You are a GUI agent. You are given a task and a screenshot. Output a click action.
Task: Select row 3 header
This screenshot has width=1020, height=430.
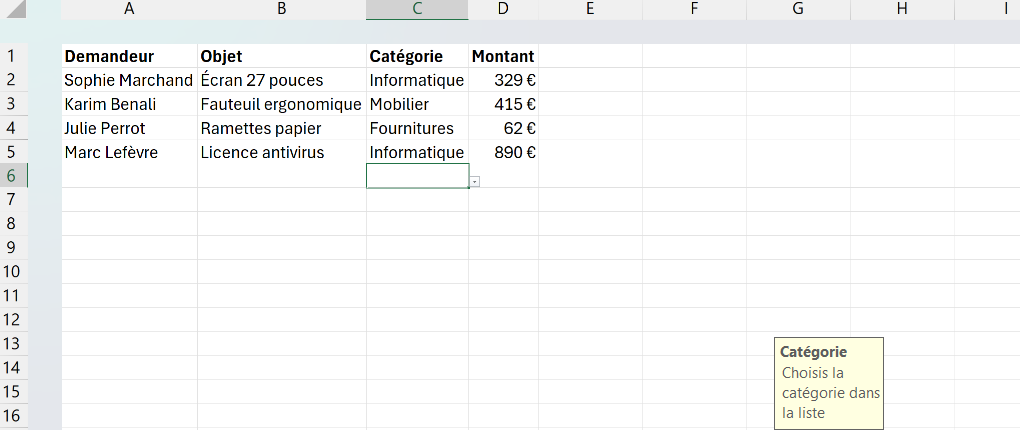14,104
